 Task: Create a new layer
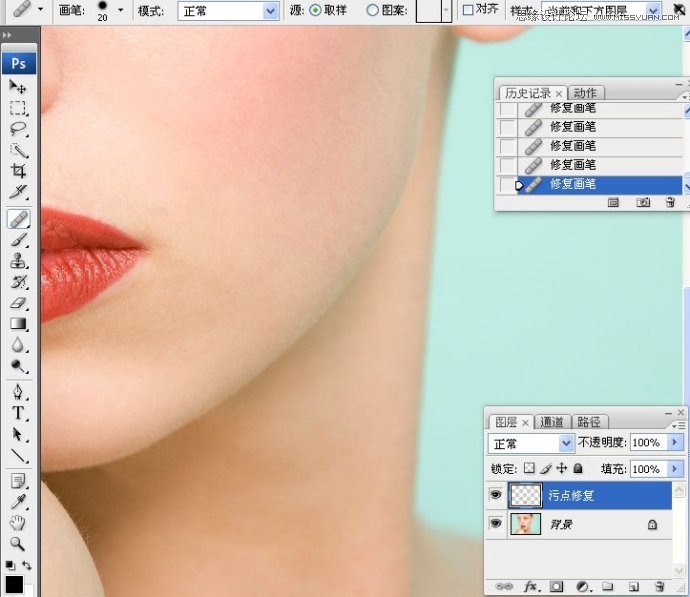633,586
